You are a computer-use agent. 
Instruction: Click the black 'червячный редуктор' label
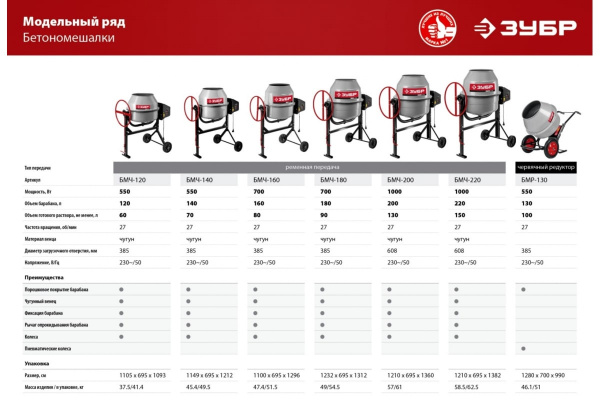click(546, 167)
